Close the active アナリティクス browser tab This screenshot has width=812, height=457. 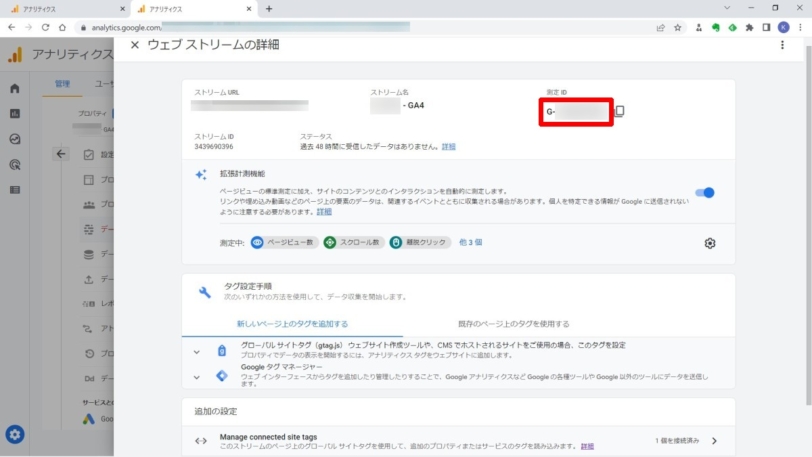tap(249, 9)
